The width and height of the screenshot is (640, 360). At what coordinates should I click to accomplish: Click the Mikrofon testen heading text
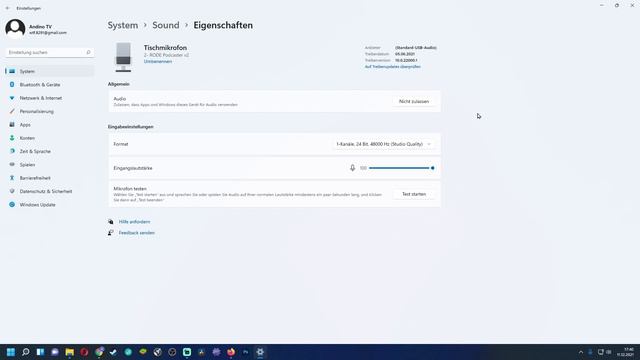point(130,189)
